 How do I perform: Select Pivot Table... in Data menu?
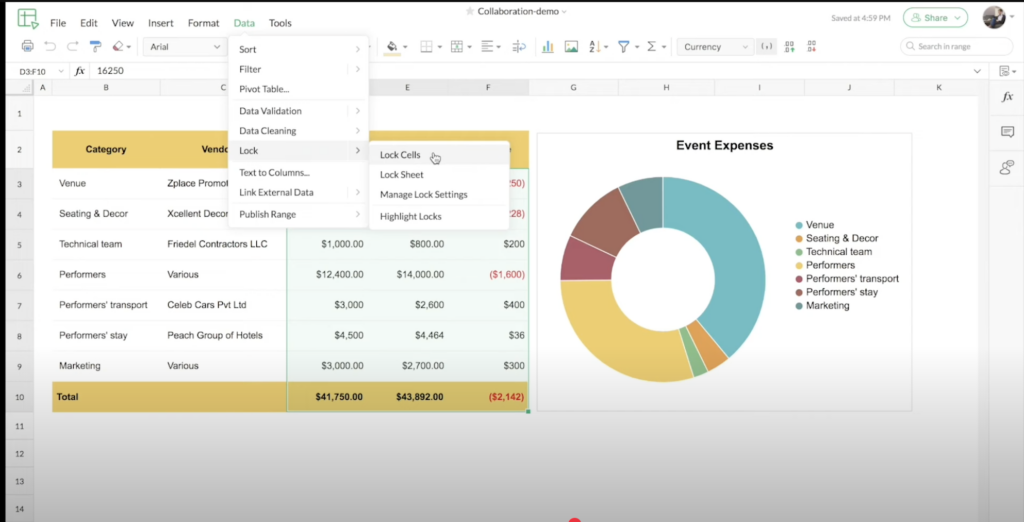[298, 89]
